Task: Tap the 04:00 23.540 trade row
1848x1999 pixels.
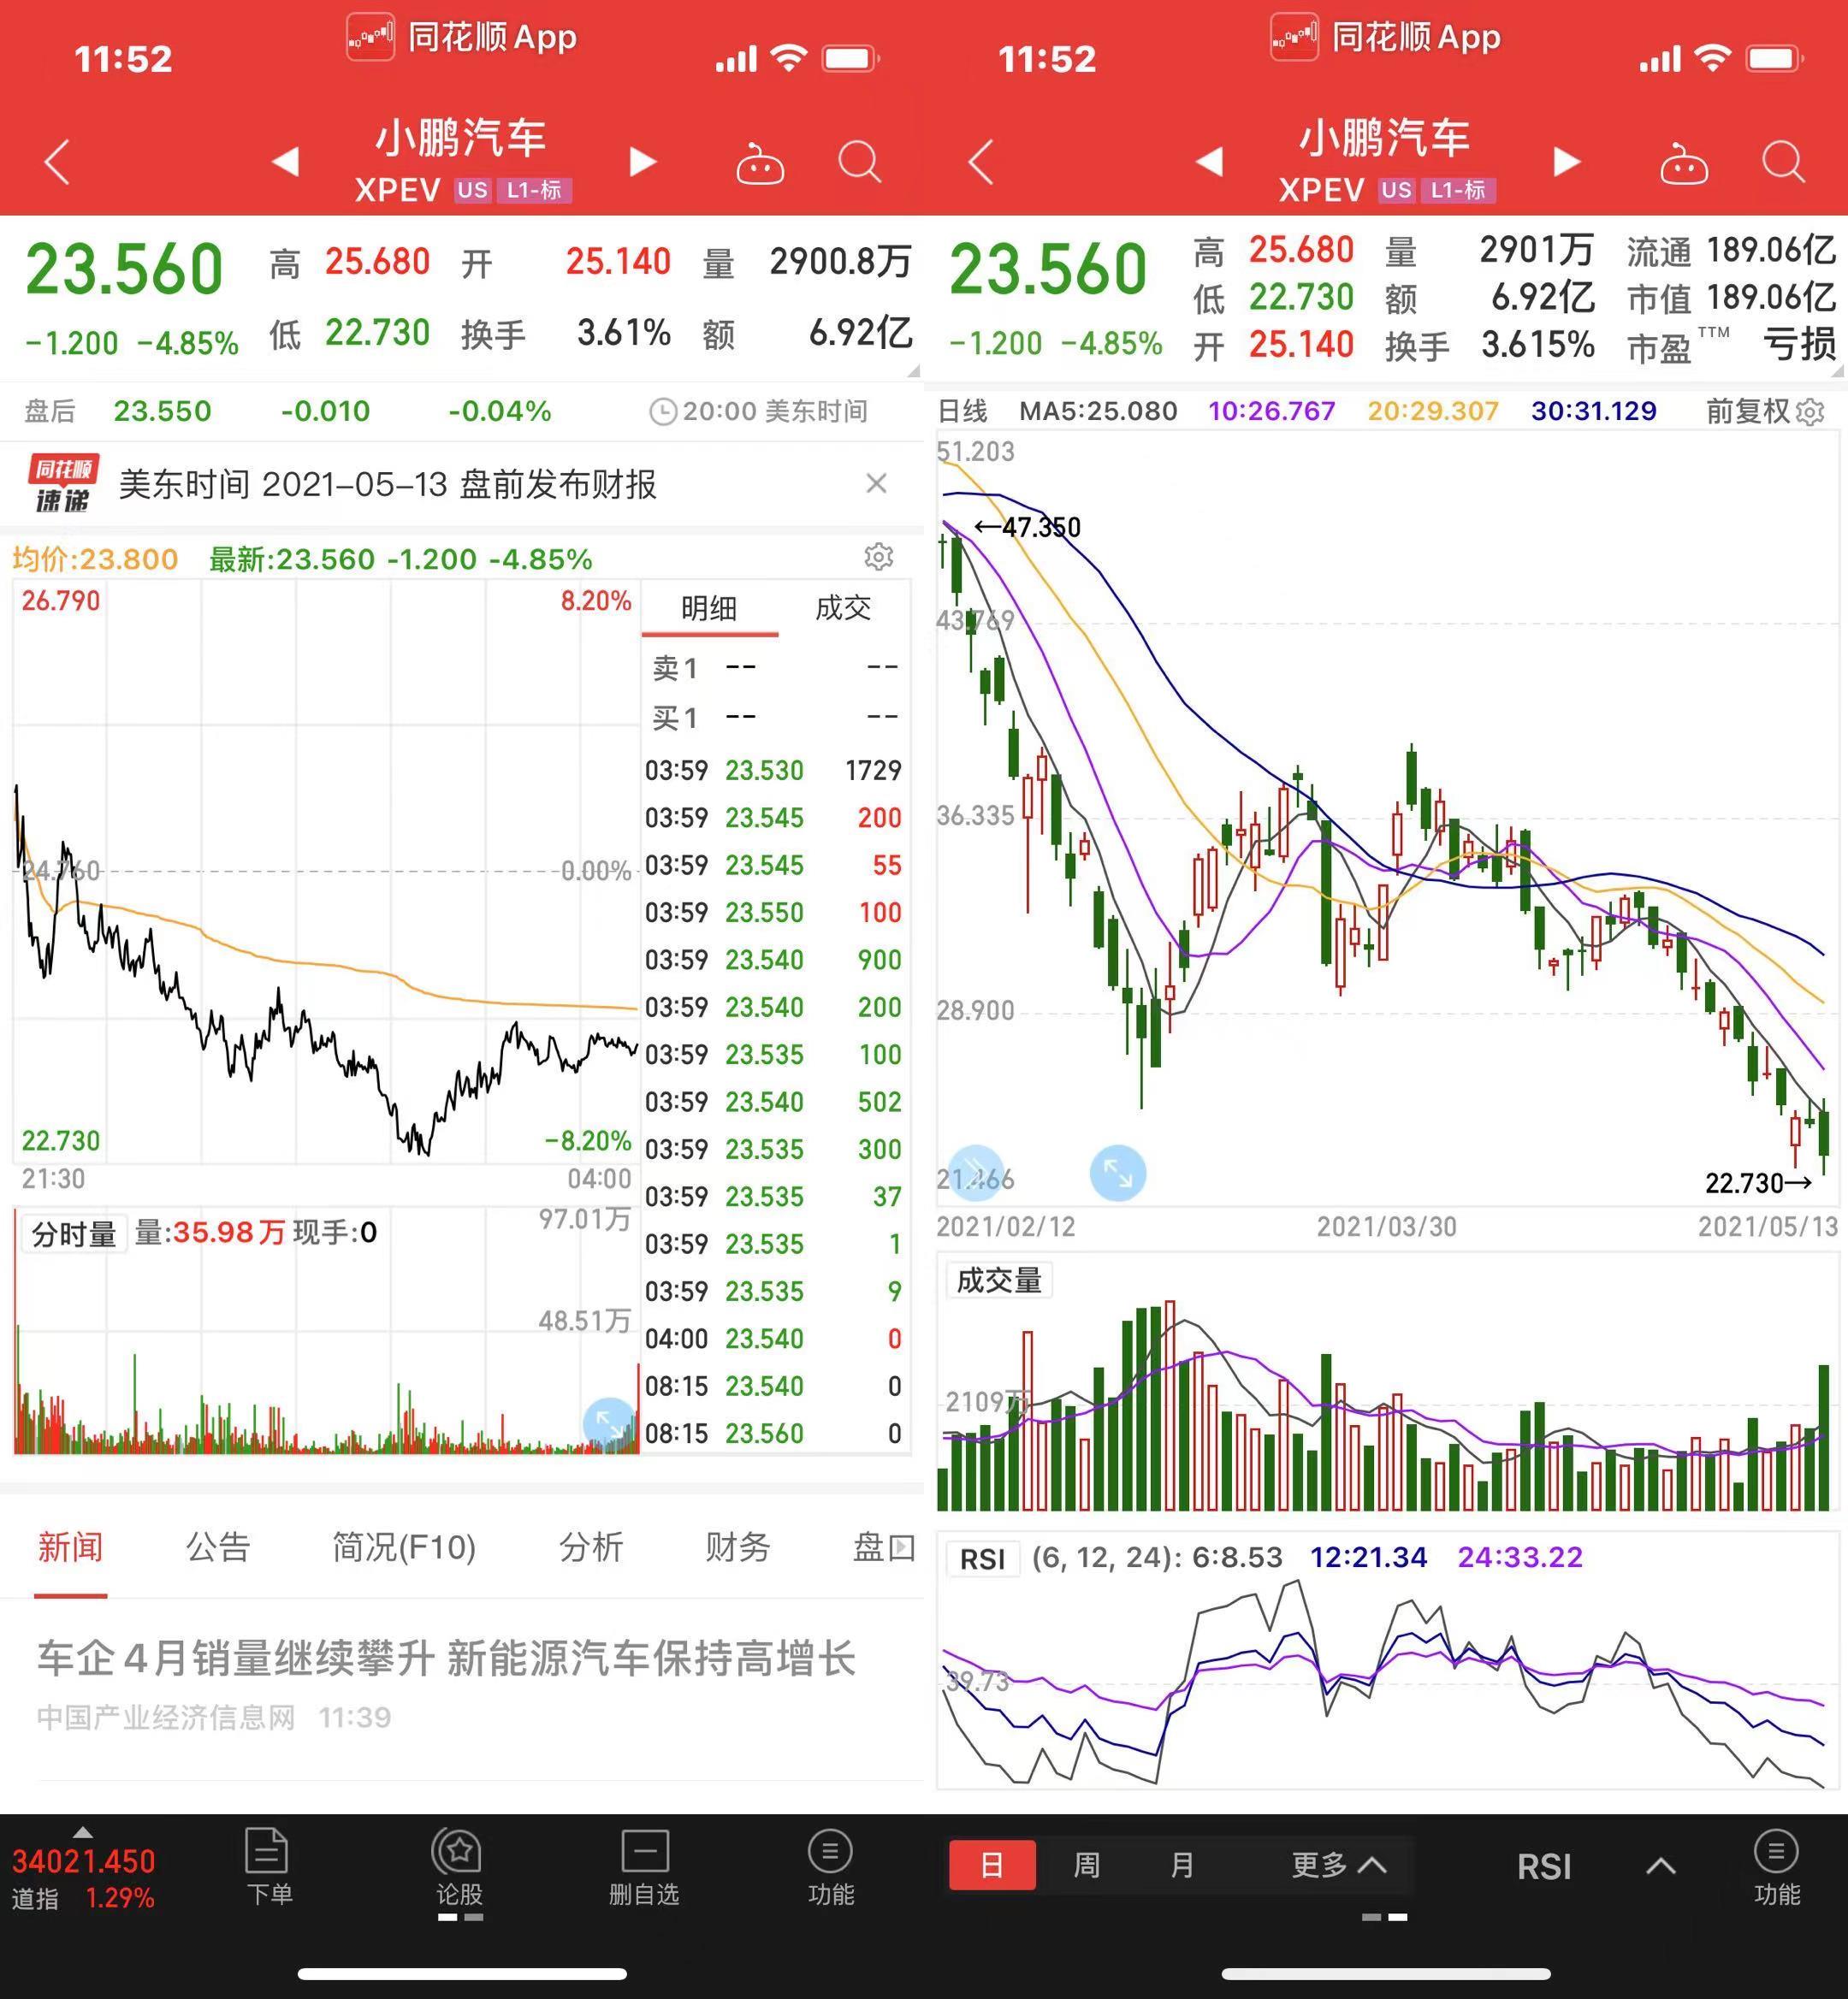Action: 774,1338
